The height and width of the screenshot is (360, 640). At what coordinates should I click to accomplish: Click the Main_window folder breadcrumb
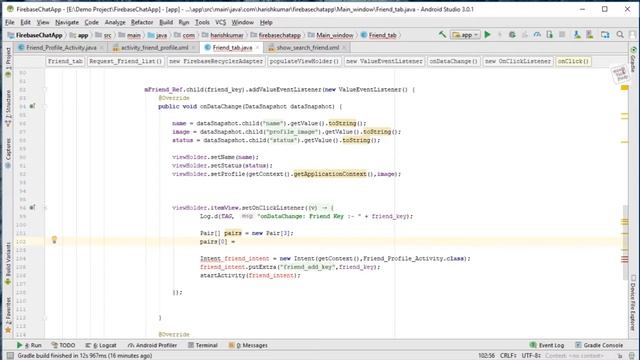pos(331,36)
